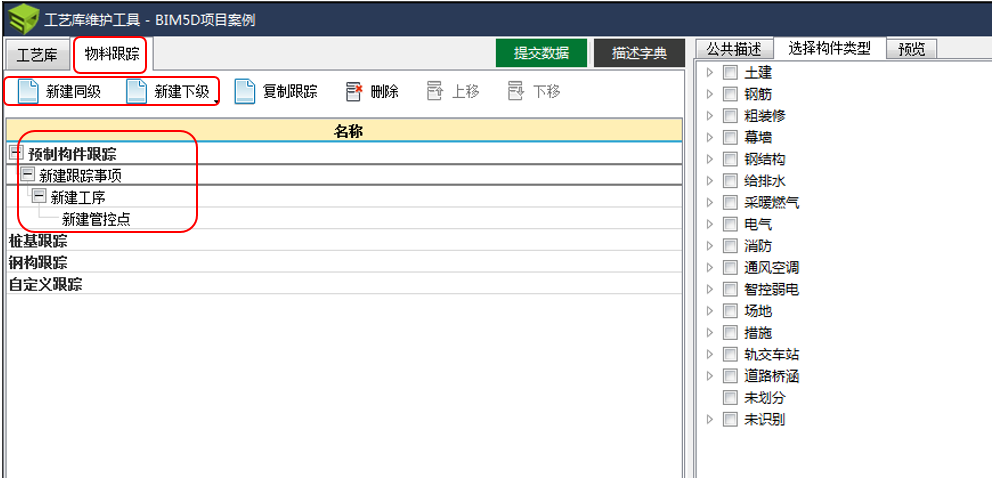
Task: Check the 采暖燃气 checkbox
Action: (x=730, y=203)
